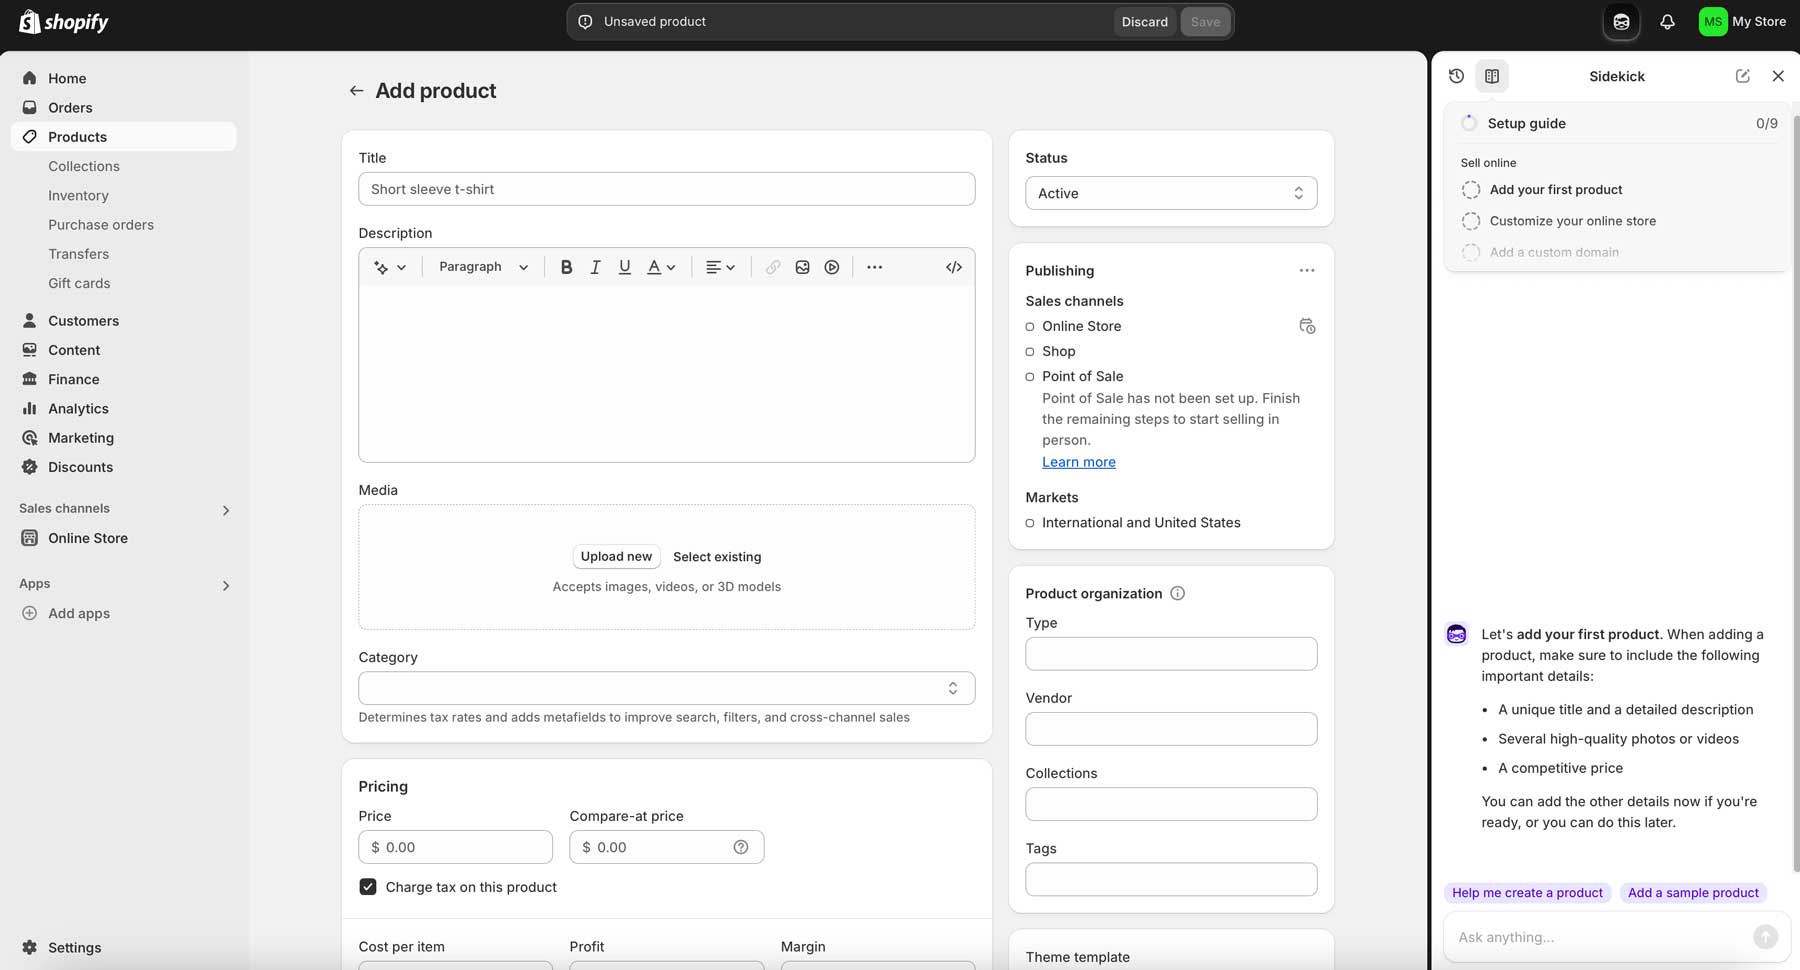Open Sidekick conversation history
1800x970 pixels.
pyautogui.click(x=1457, y=75)
